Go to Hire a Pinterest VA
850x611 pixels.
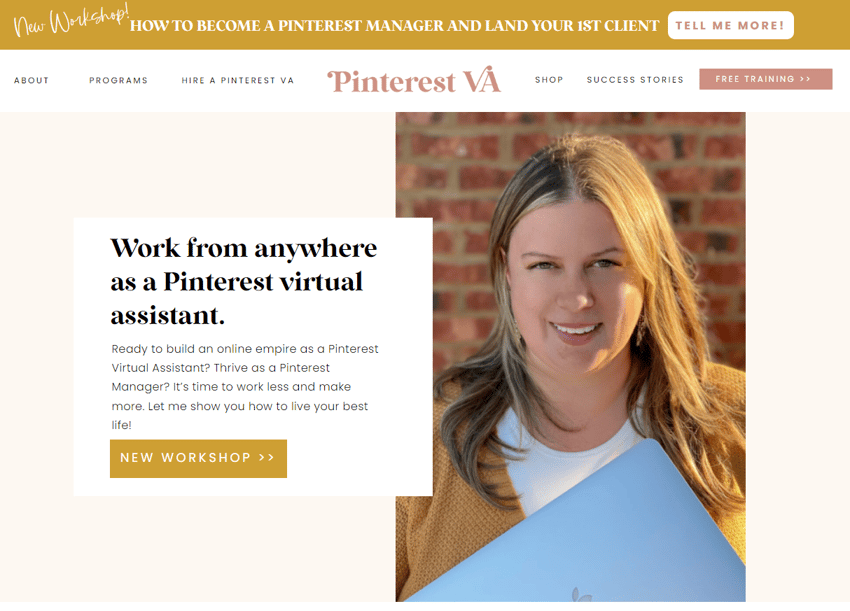(237, 80)
